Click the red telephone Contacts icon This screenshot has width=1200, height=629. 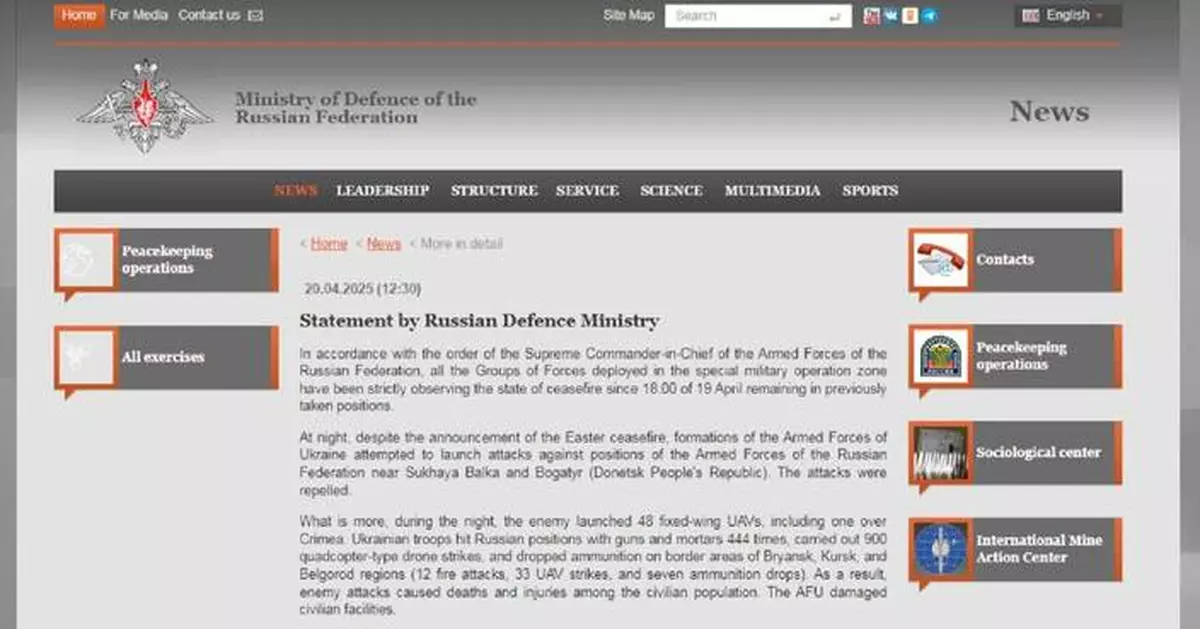[941, 260]
